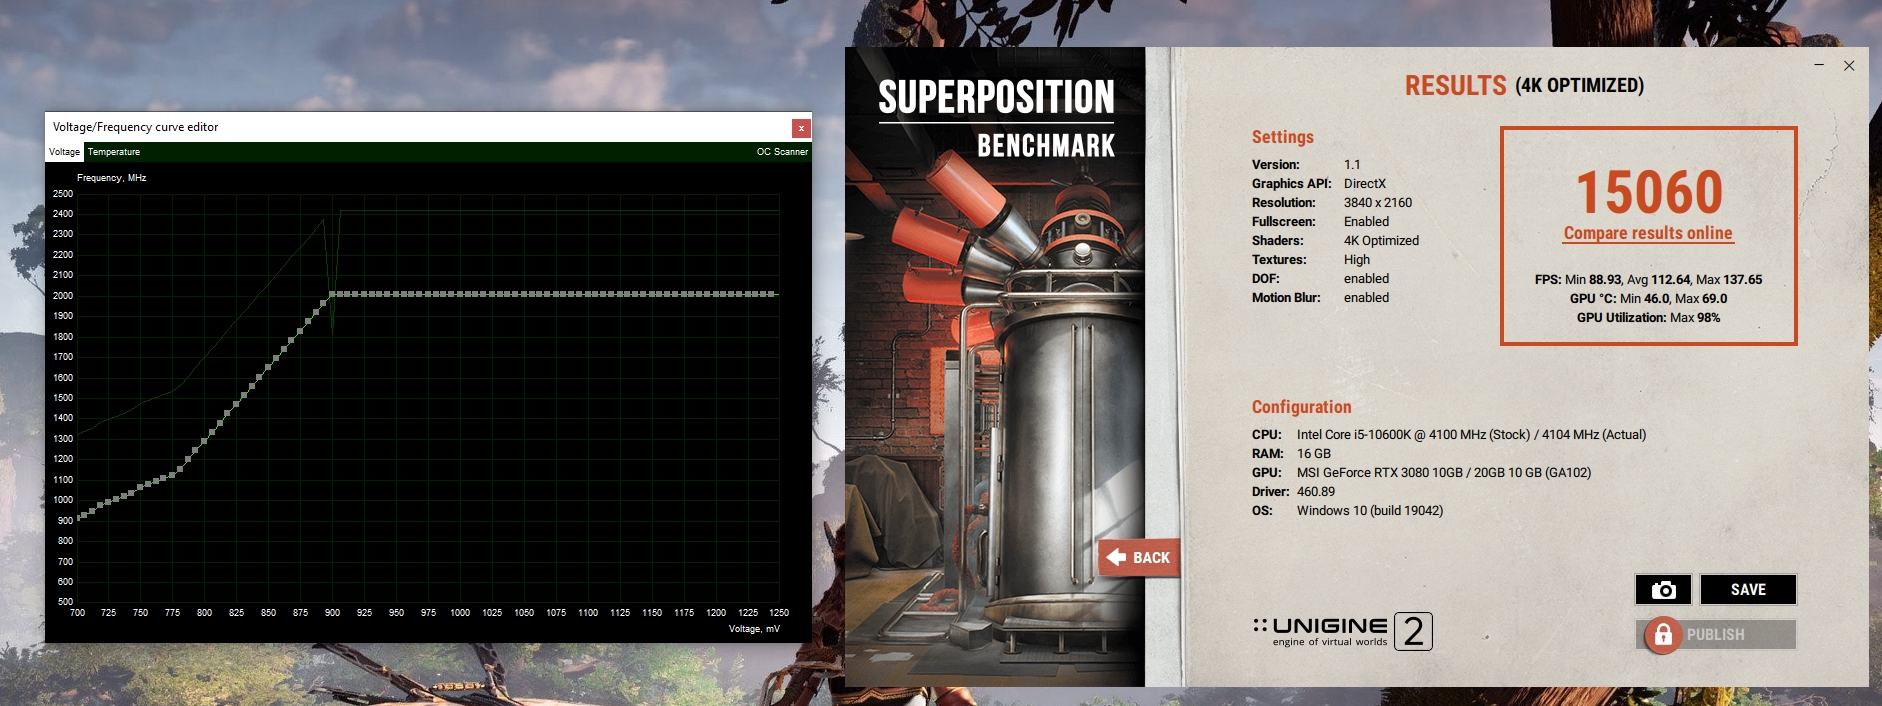
Task: Click the Intel Core i5-10600K CPU entry
Action: [x=1471, y=435]
